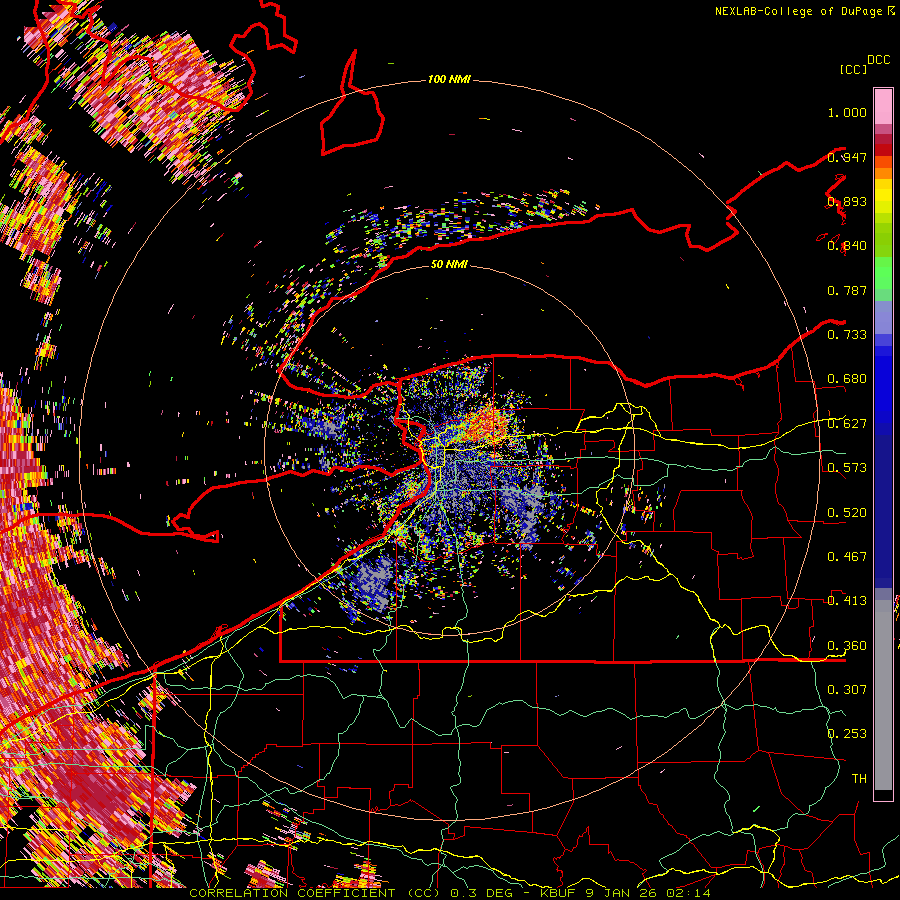This screenshot has width=900, height=900.
Task: Click the 0.947 scale value
Action: click(847, 157)
